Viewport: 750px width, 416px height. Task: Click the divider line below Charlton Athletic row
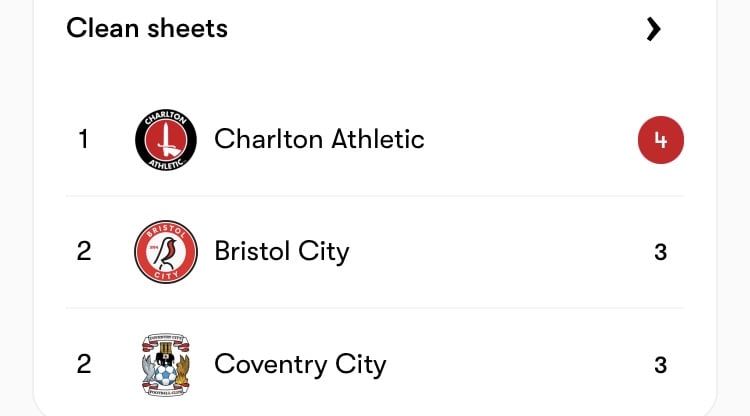pos(375,196)
